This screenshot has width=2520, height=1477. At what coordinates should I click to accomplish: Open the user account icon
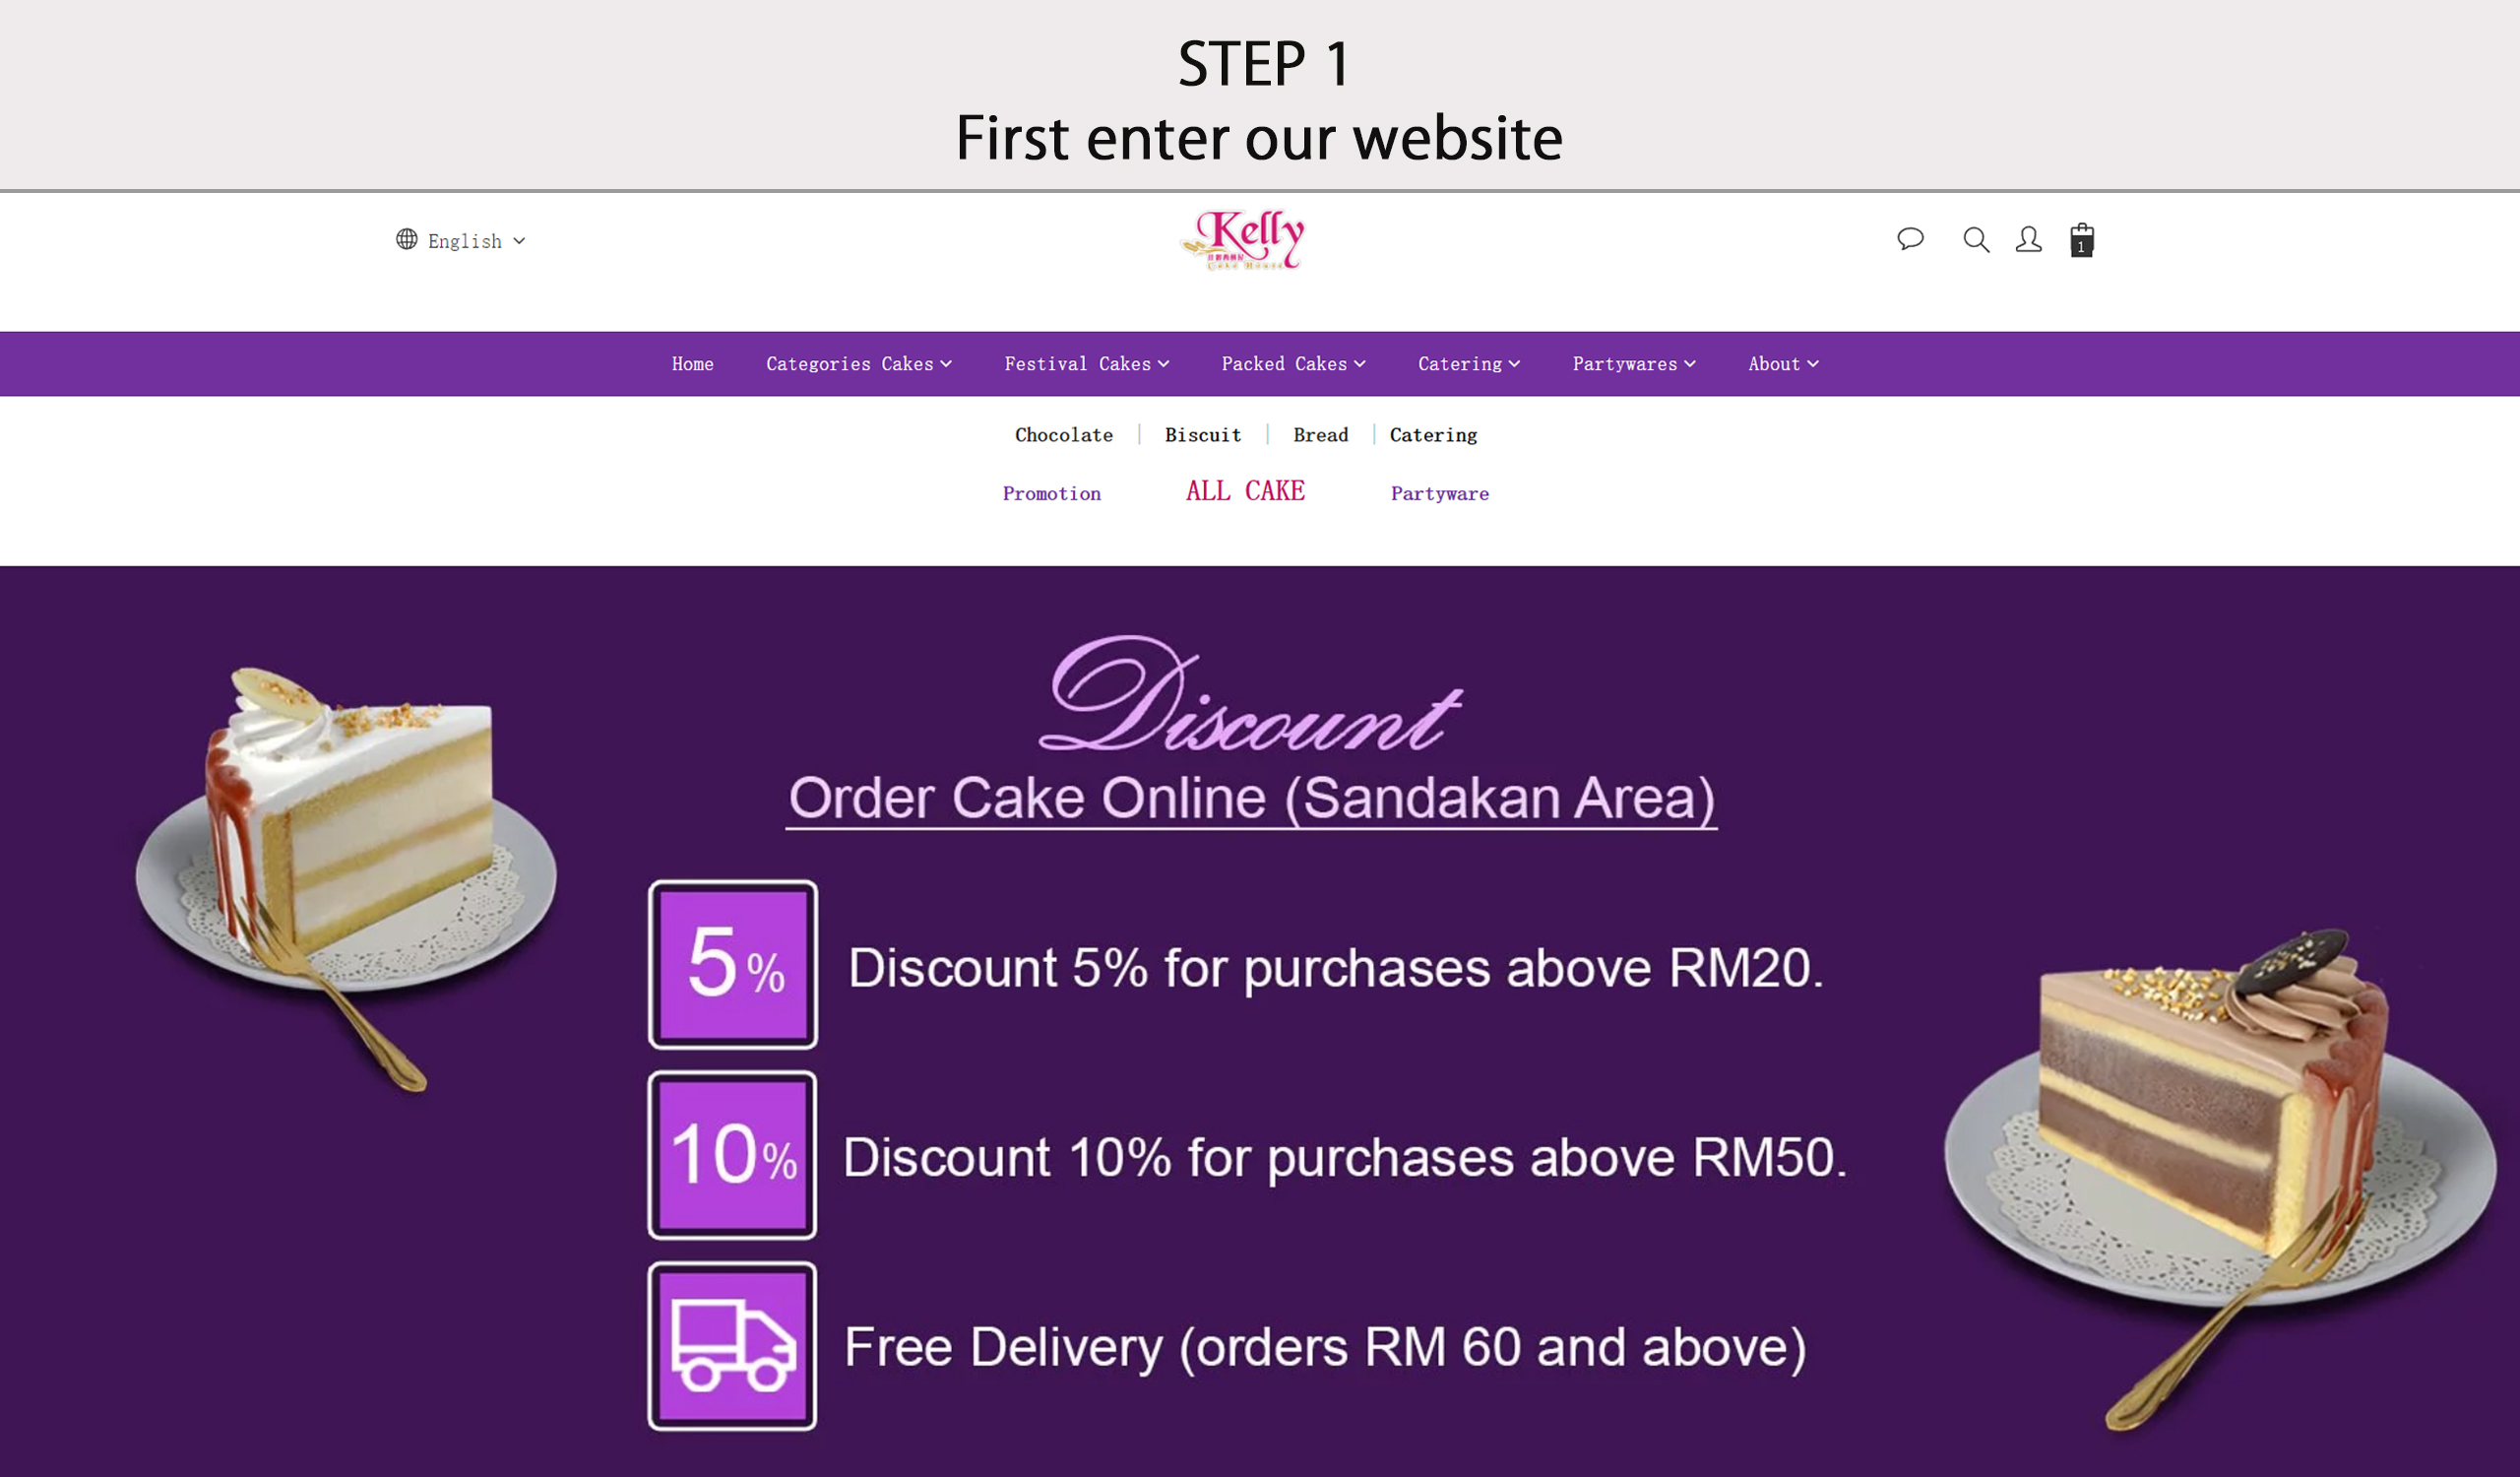coord(2028,239)
